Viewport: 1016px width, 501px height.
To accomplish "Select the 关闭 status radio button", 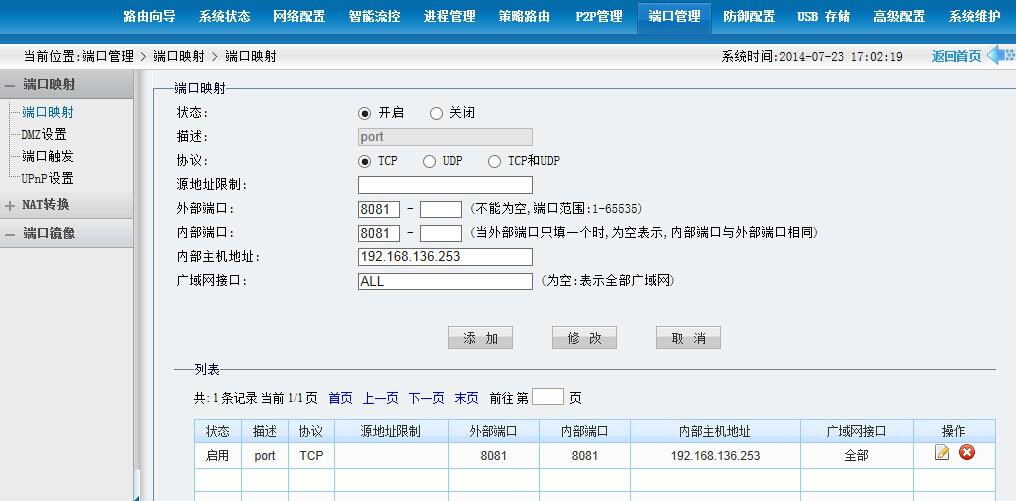I will 436,113.
